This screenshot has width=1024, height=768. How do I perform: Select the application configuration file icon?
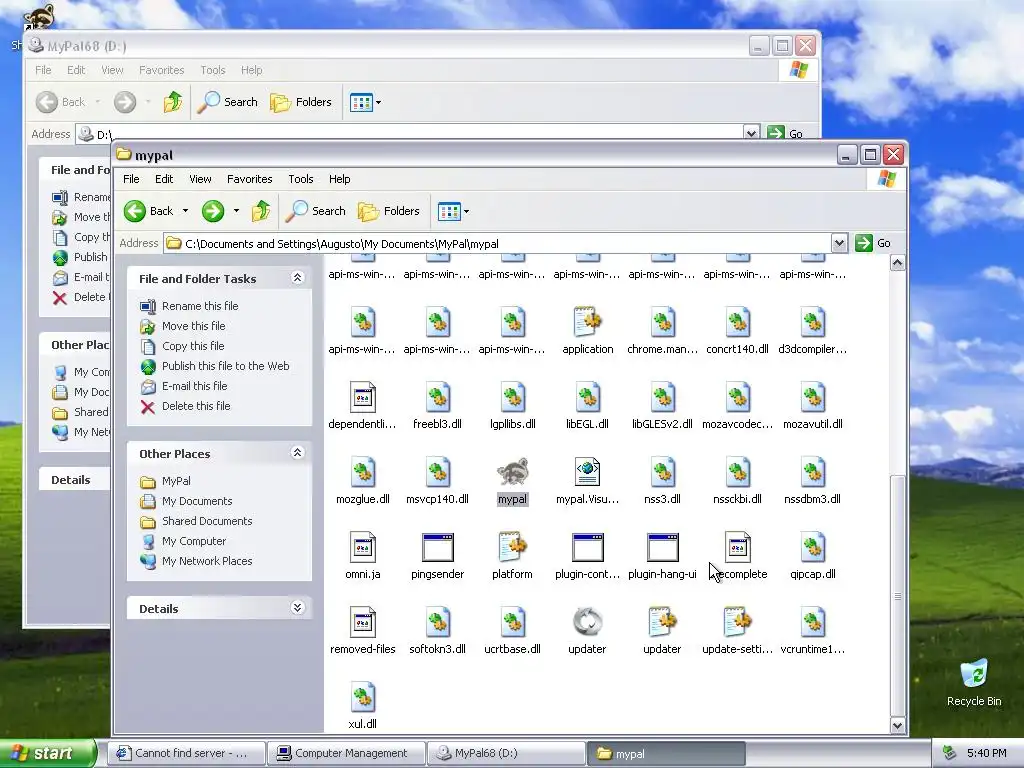pos(587,322)
